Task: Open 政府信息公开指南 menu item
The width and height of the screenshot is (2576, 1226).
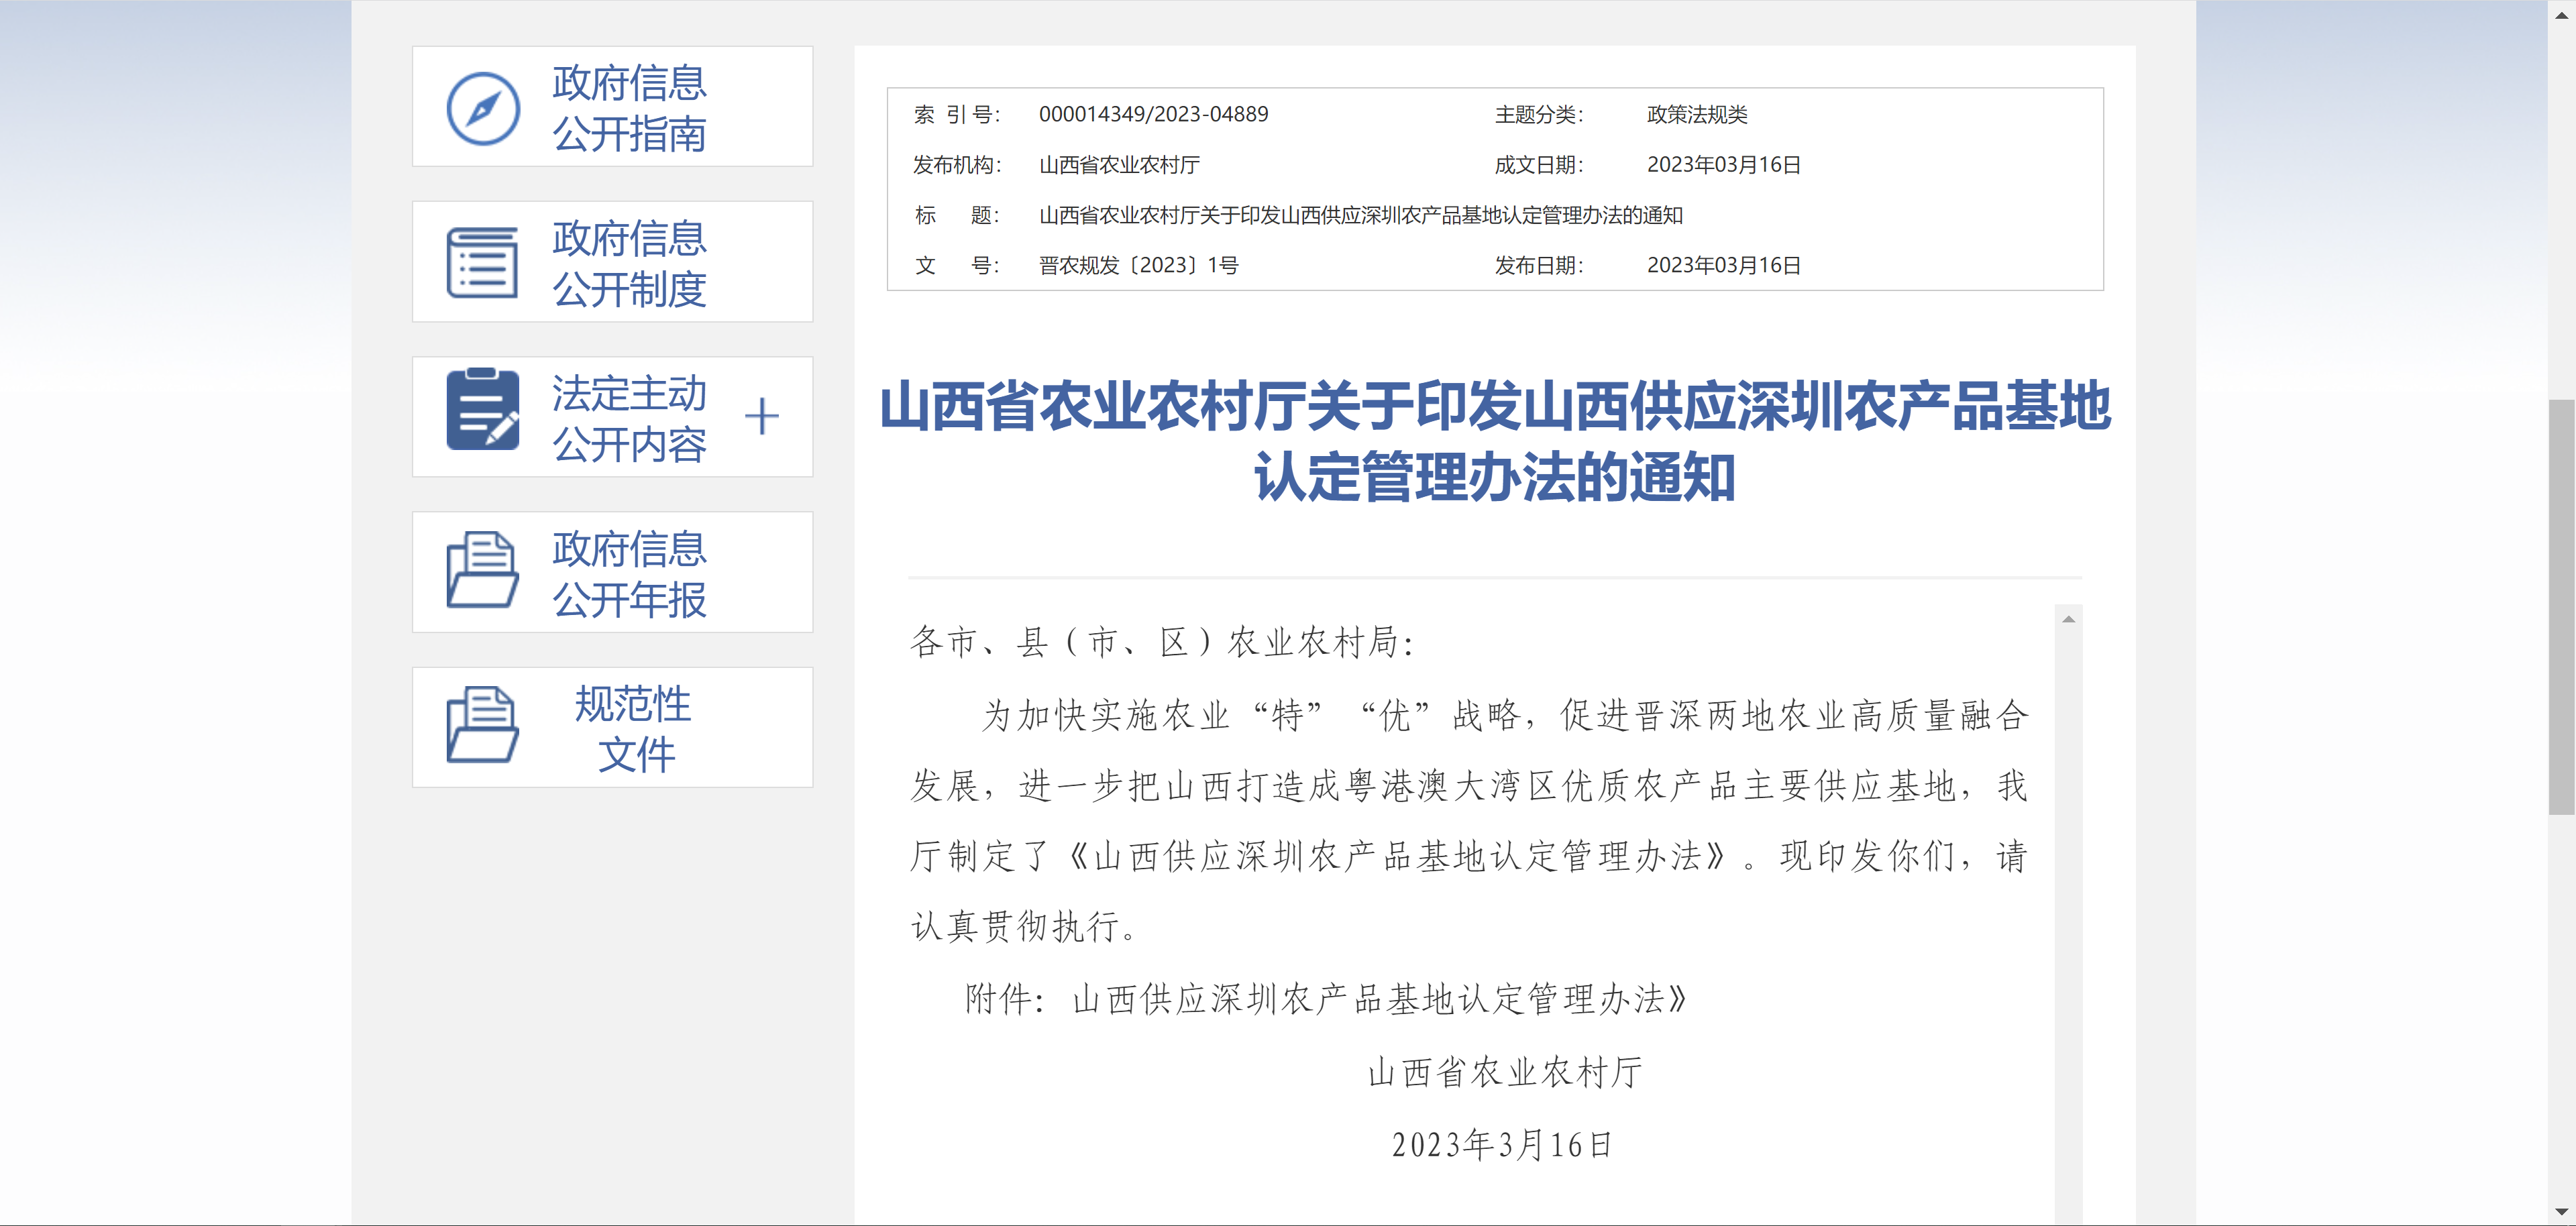Action: point(629,108)
